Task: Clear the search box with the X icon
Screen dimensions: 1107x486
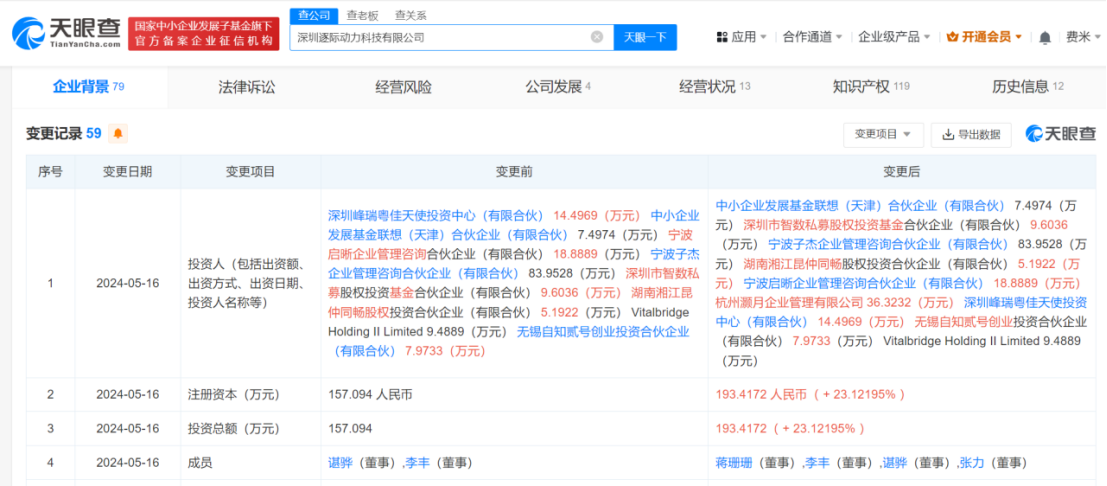Action: point(597,37)
